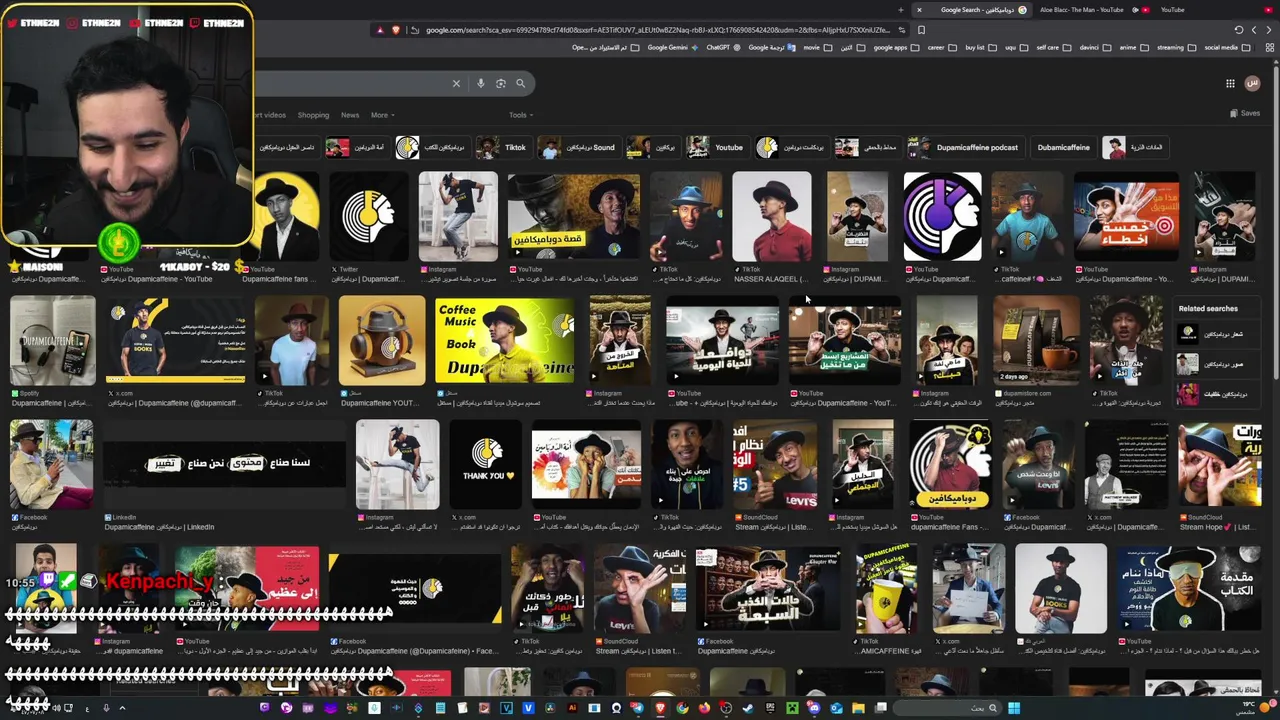
Task: Expand the davinci bookmarks folder
Action: [x=1096, y=47]
